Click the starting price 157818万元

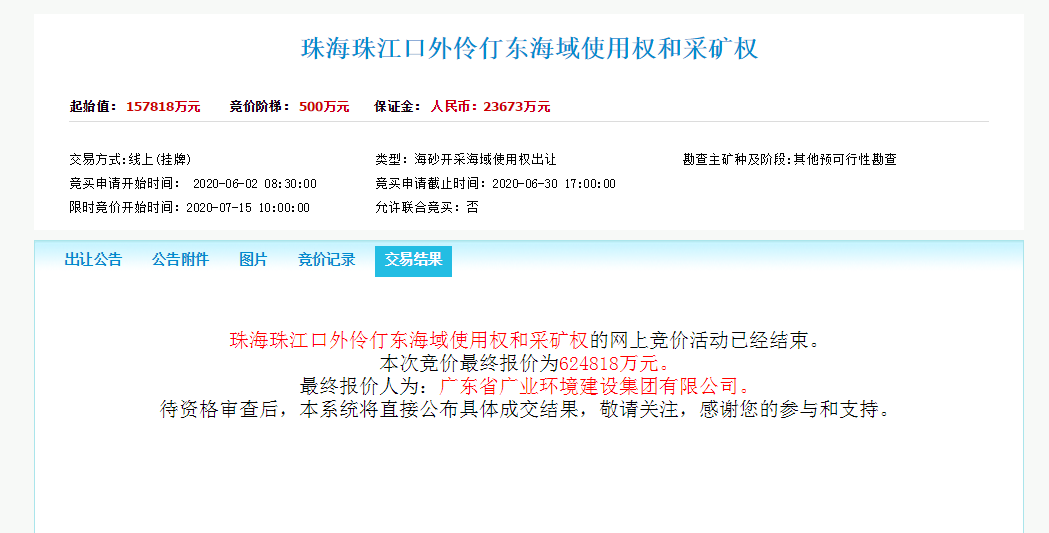163,107
